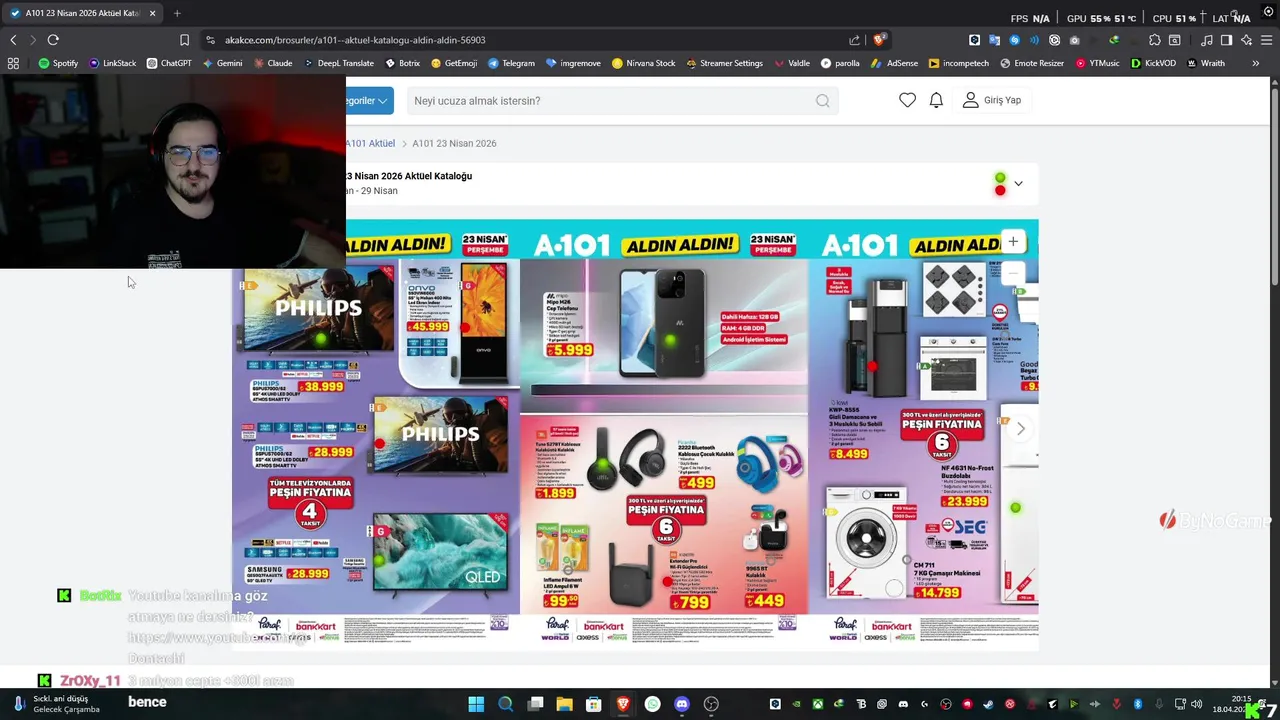Open OBS Studio from the taskbar
Viewport: 1280px width, 720px height.
click(711, 704)
